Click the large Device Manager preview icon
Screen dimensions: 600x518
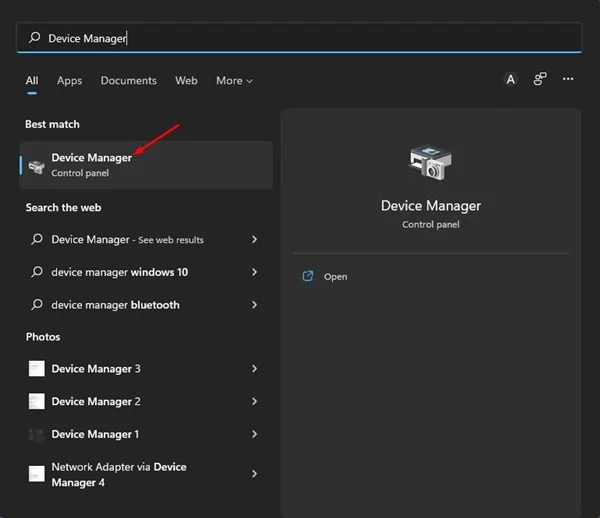click(x=431, y=163)
